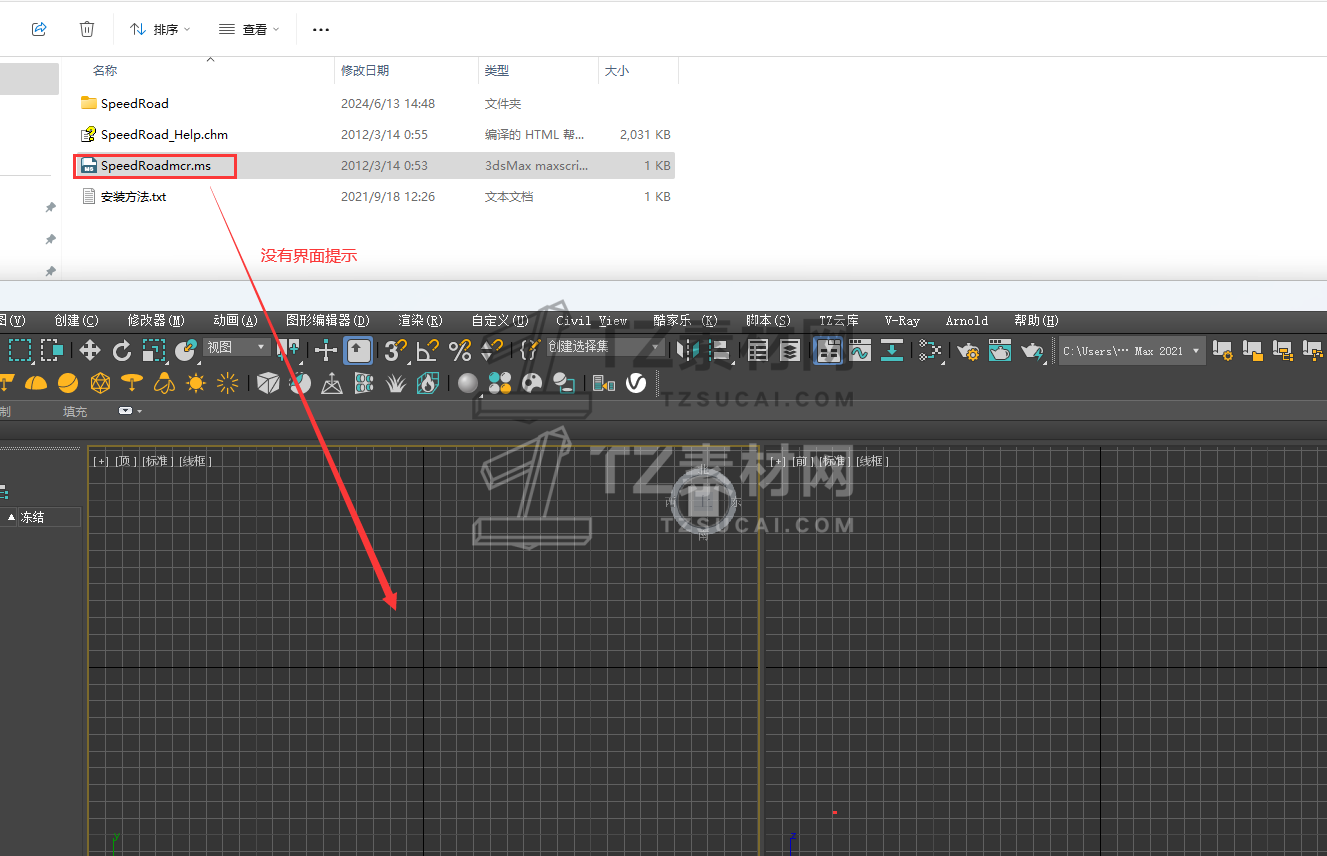The image size is (1327, 856).
Task: Toggle angle snap
Action: 428,350
